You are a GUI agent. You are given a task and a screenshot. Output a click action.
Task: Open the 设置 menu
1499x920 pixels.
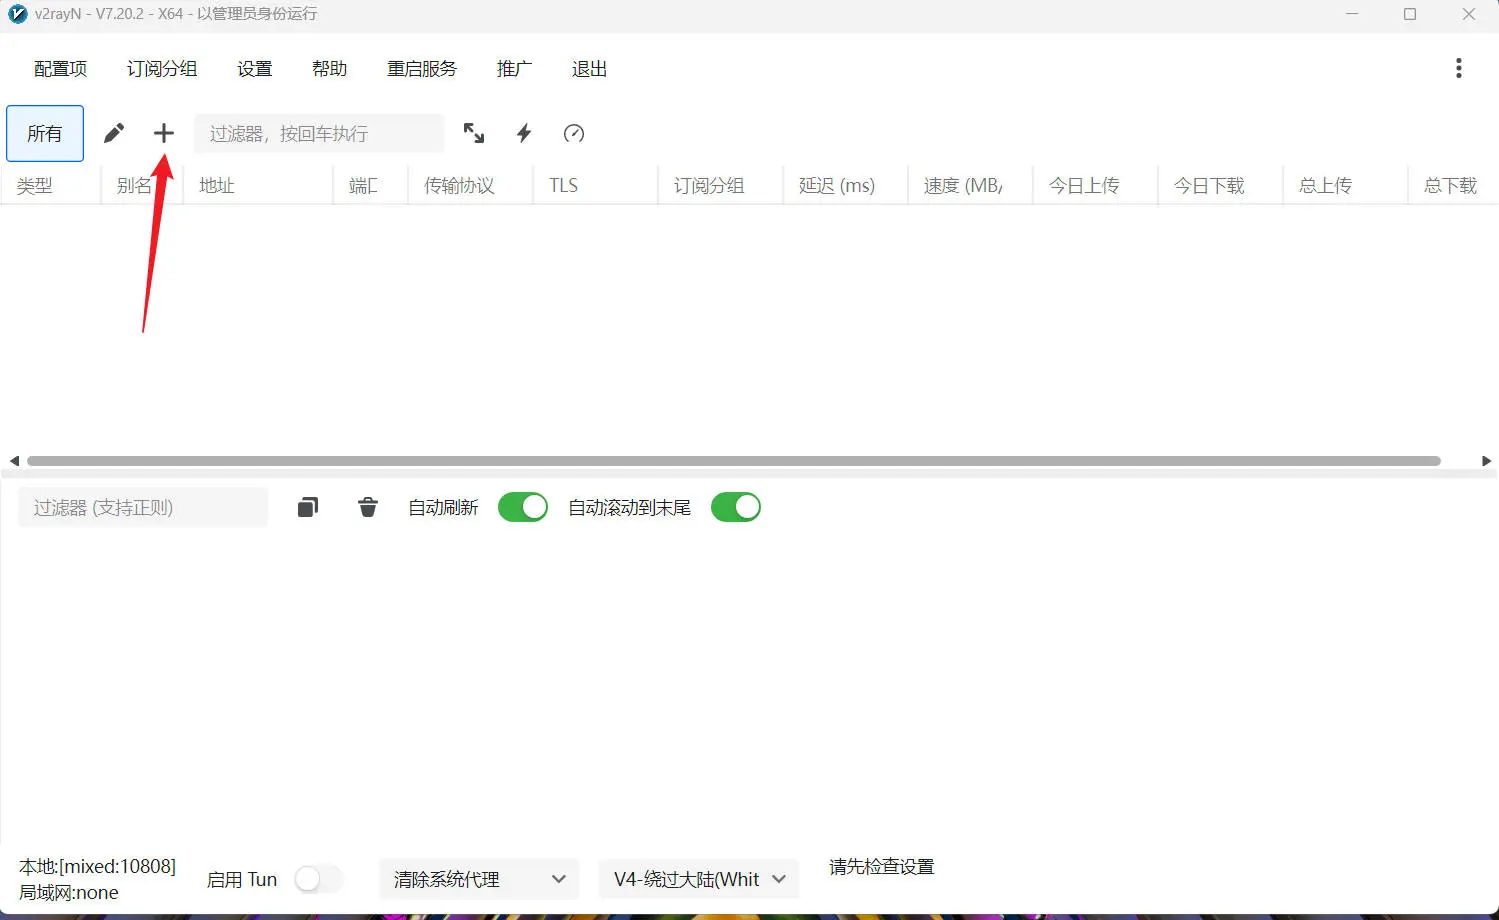tap(254, 68)
